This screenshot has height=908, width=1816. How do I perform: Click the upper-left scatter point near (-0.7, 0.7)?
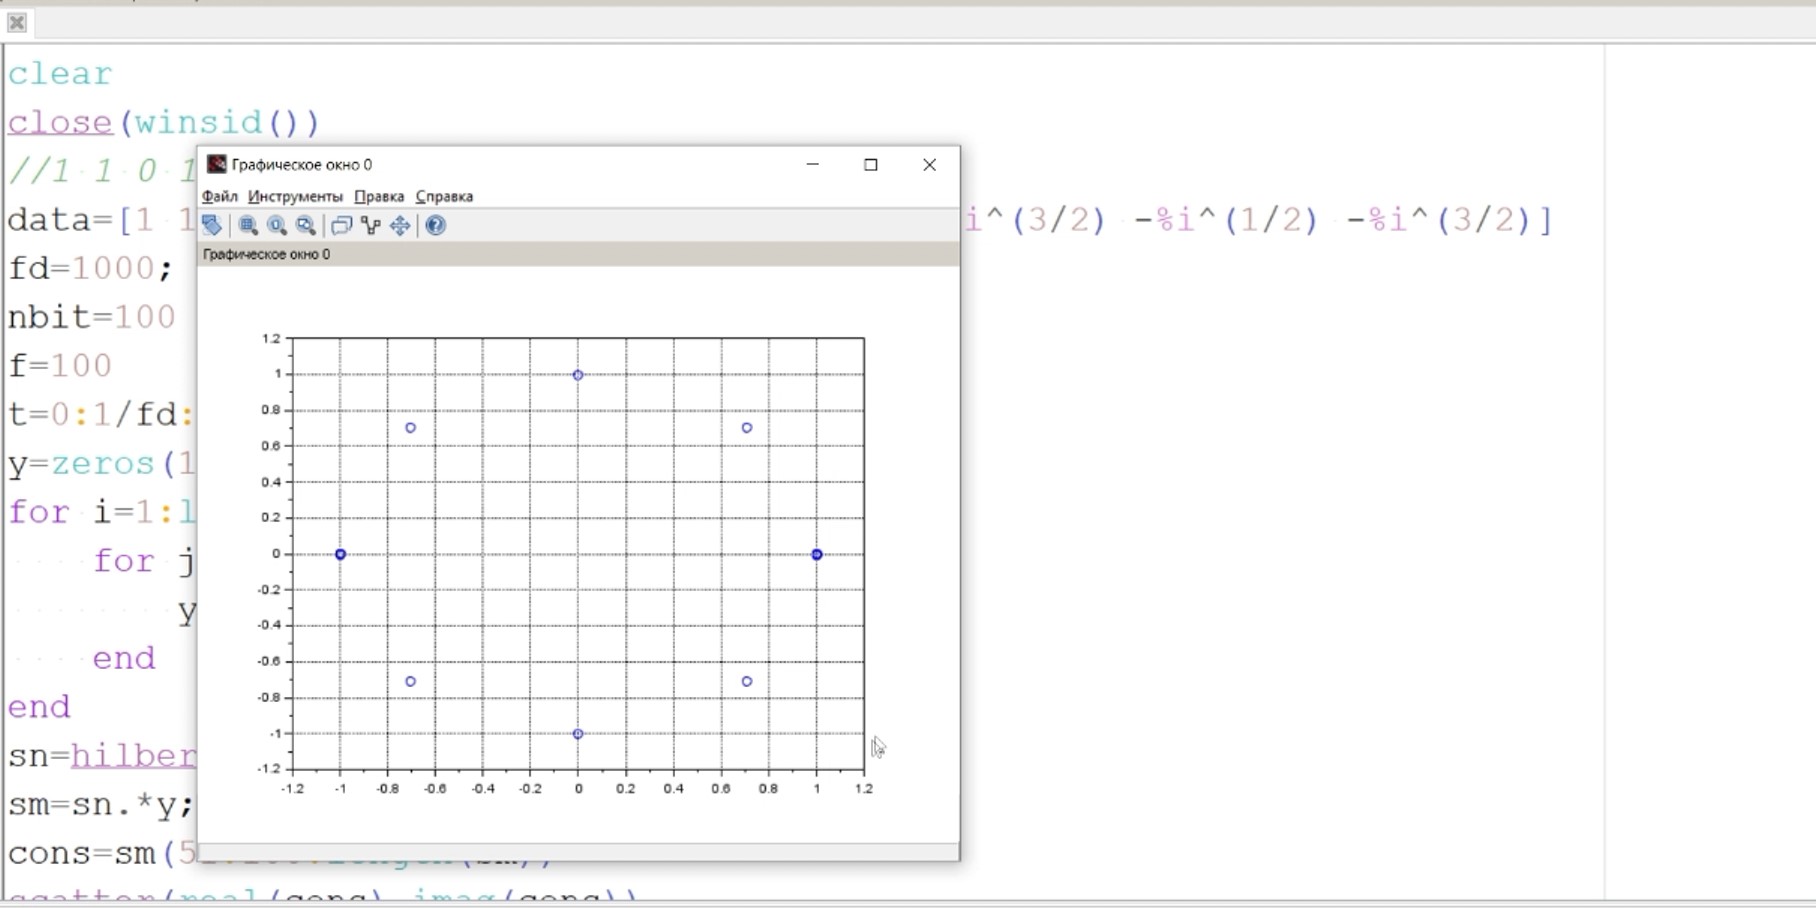(x=410, y=428)
